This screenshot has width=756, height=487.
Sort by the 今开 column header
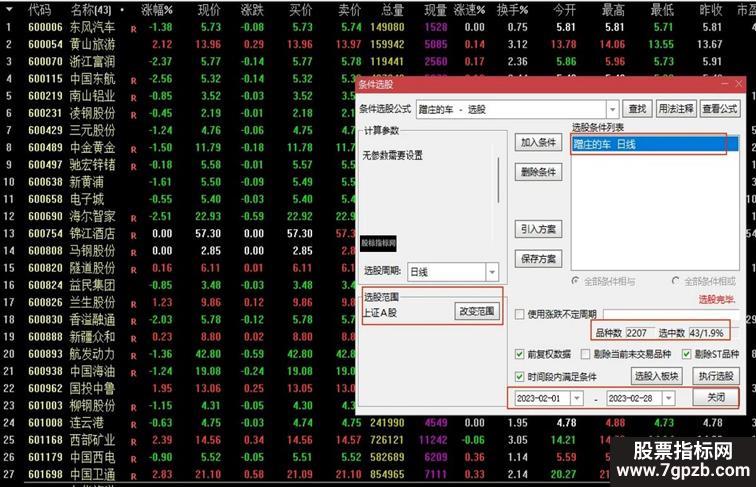(565, 9)
